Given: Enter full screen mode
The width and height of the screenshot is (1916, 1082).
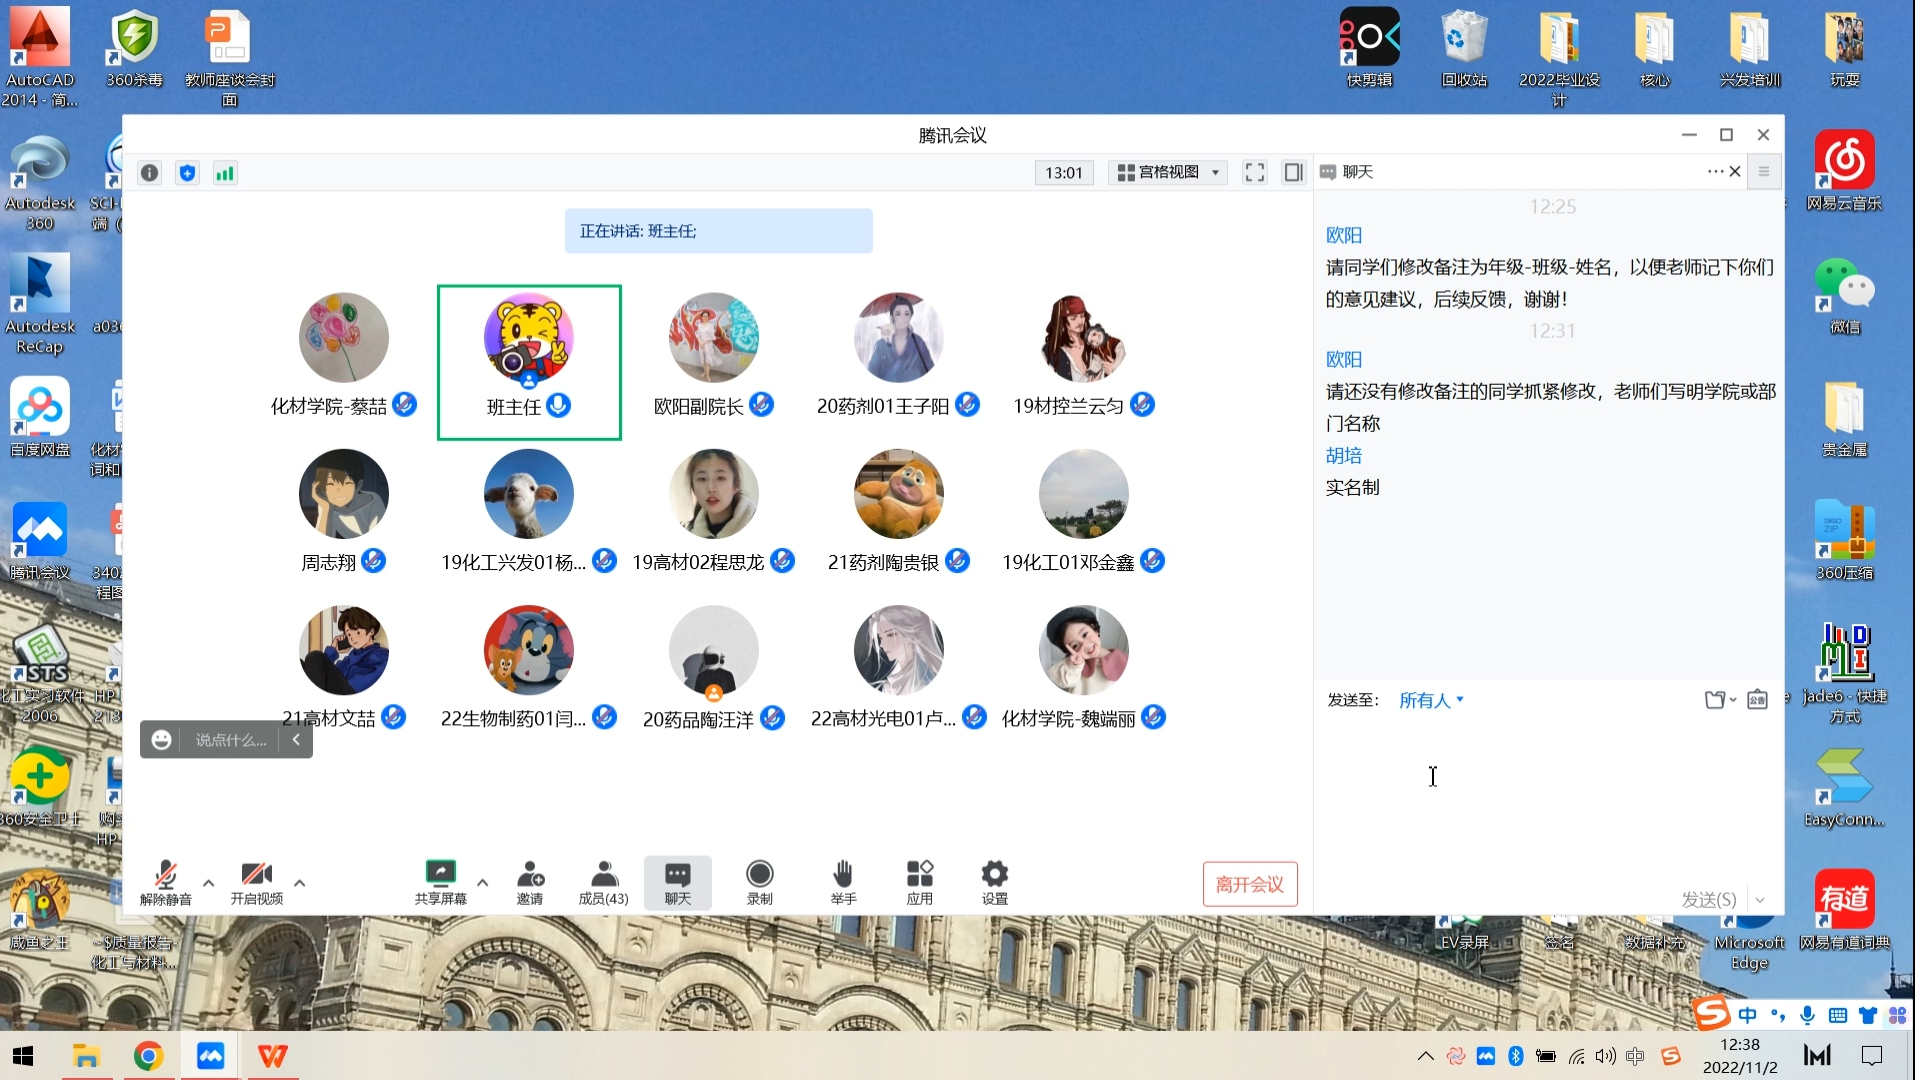Looking at the screenshot, I should [1254, 173].
